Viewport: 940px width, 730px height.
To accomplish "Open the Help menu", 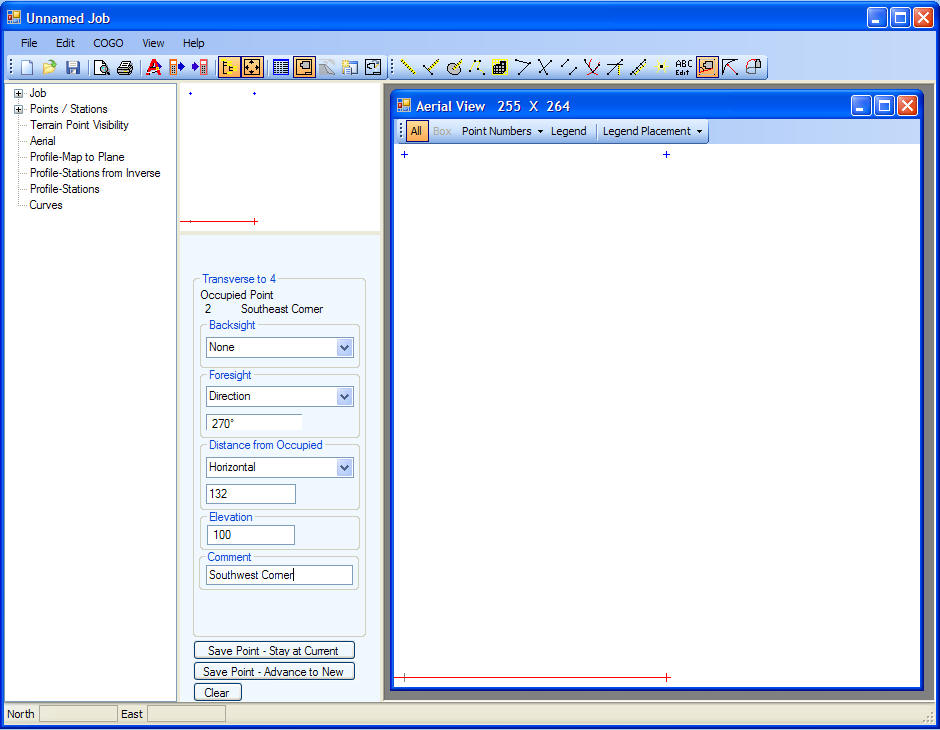I will point(193,43).
